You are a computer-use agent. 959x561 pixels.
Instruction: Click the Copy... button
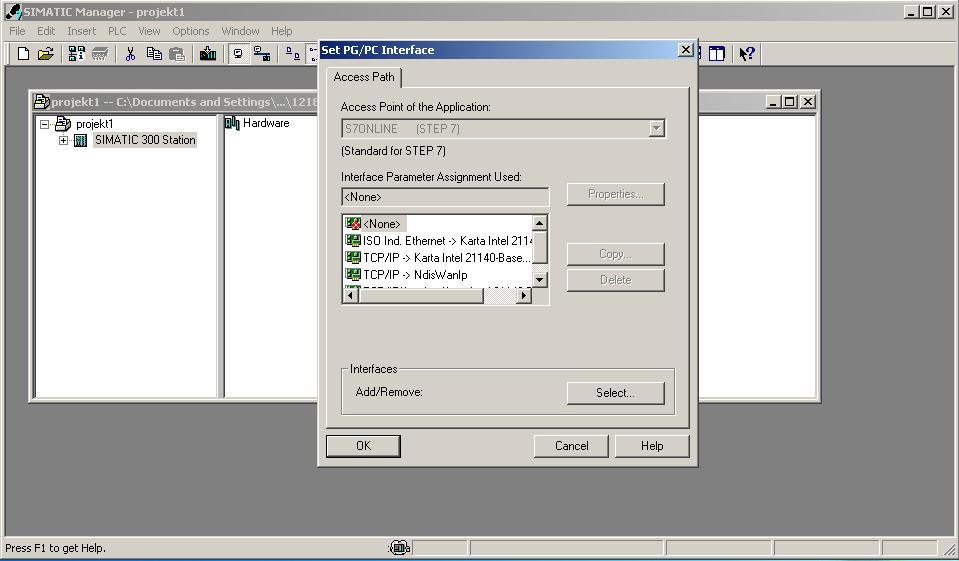pyautogui.click(x=615, y=254)
